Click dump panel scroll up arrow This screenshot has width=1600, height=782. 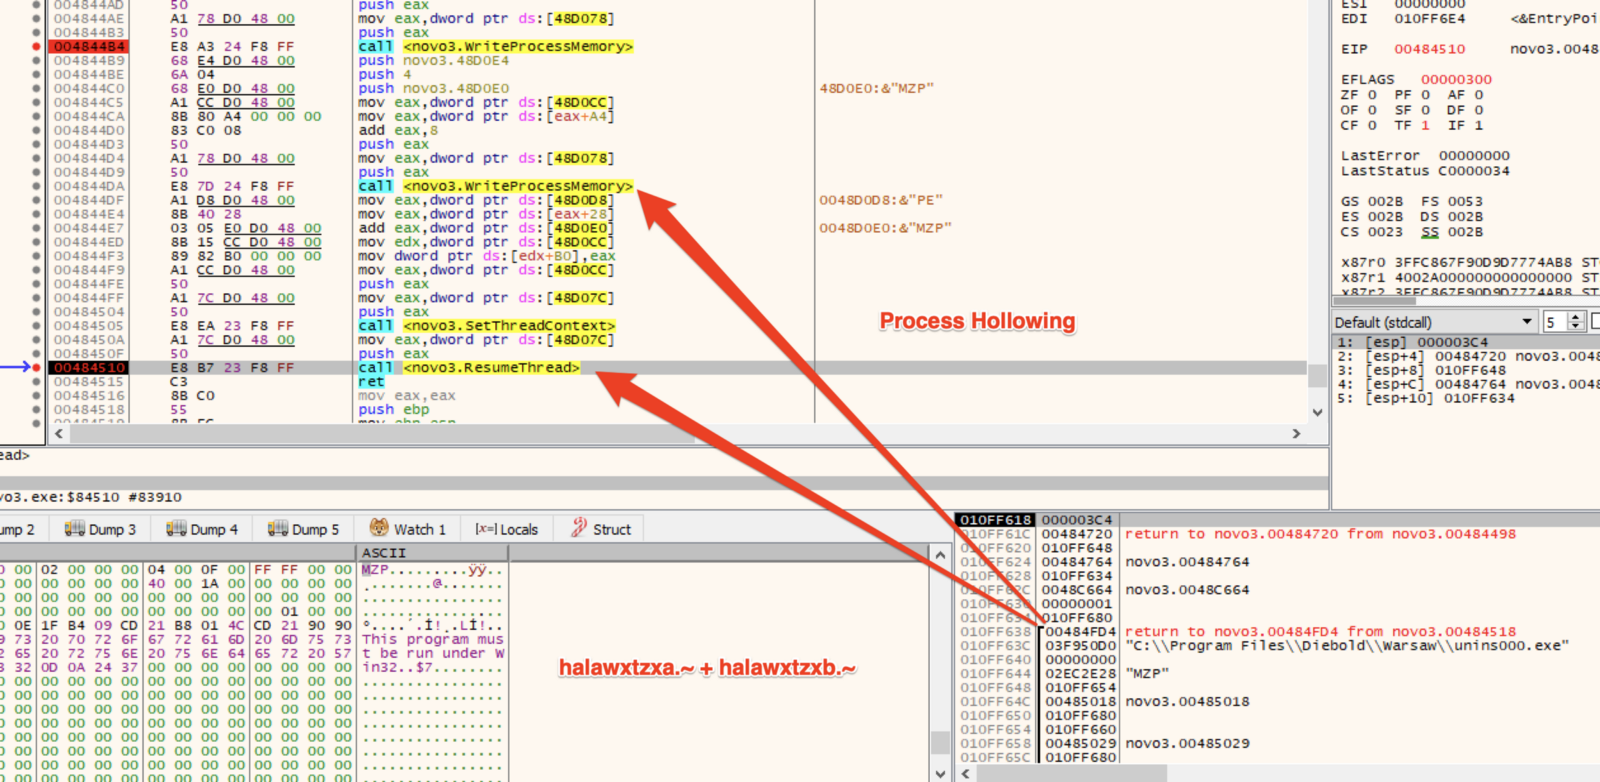tap(940, 554)
